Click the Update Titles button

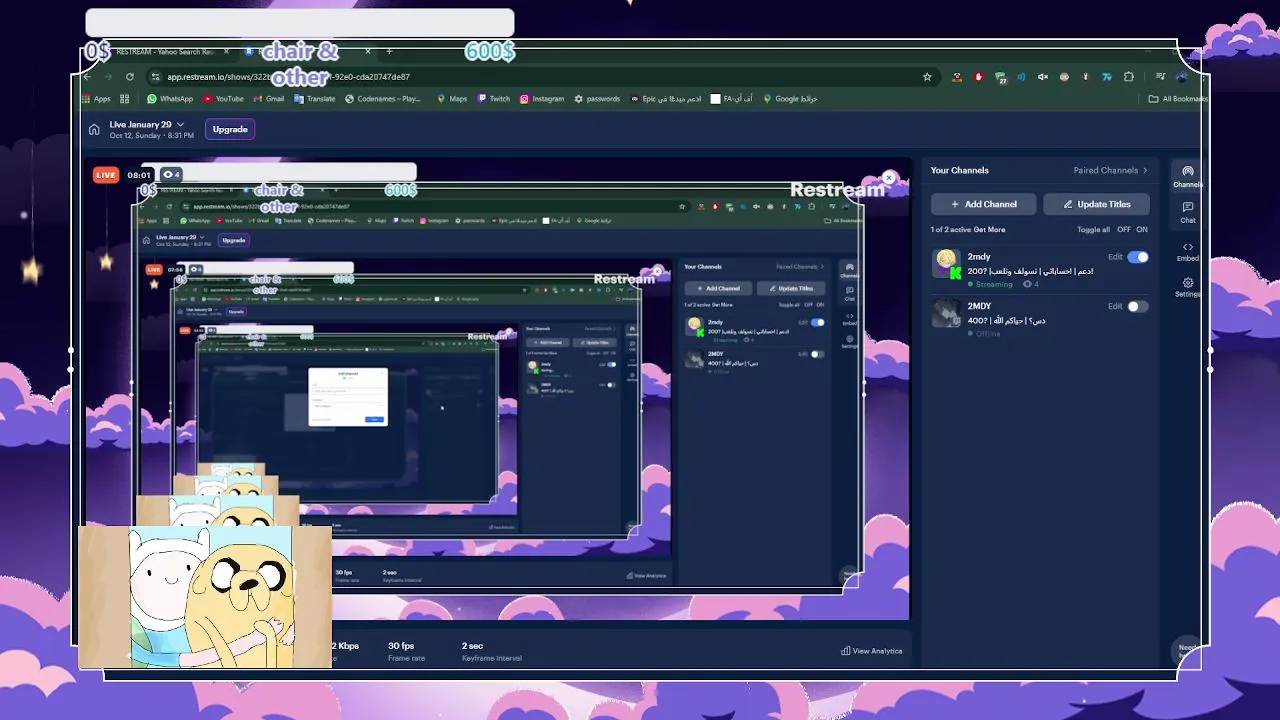pos(1096,204)
